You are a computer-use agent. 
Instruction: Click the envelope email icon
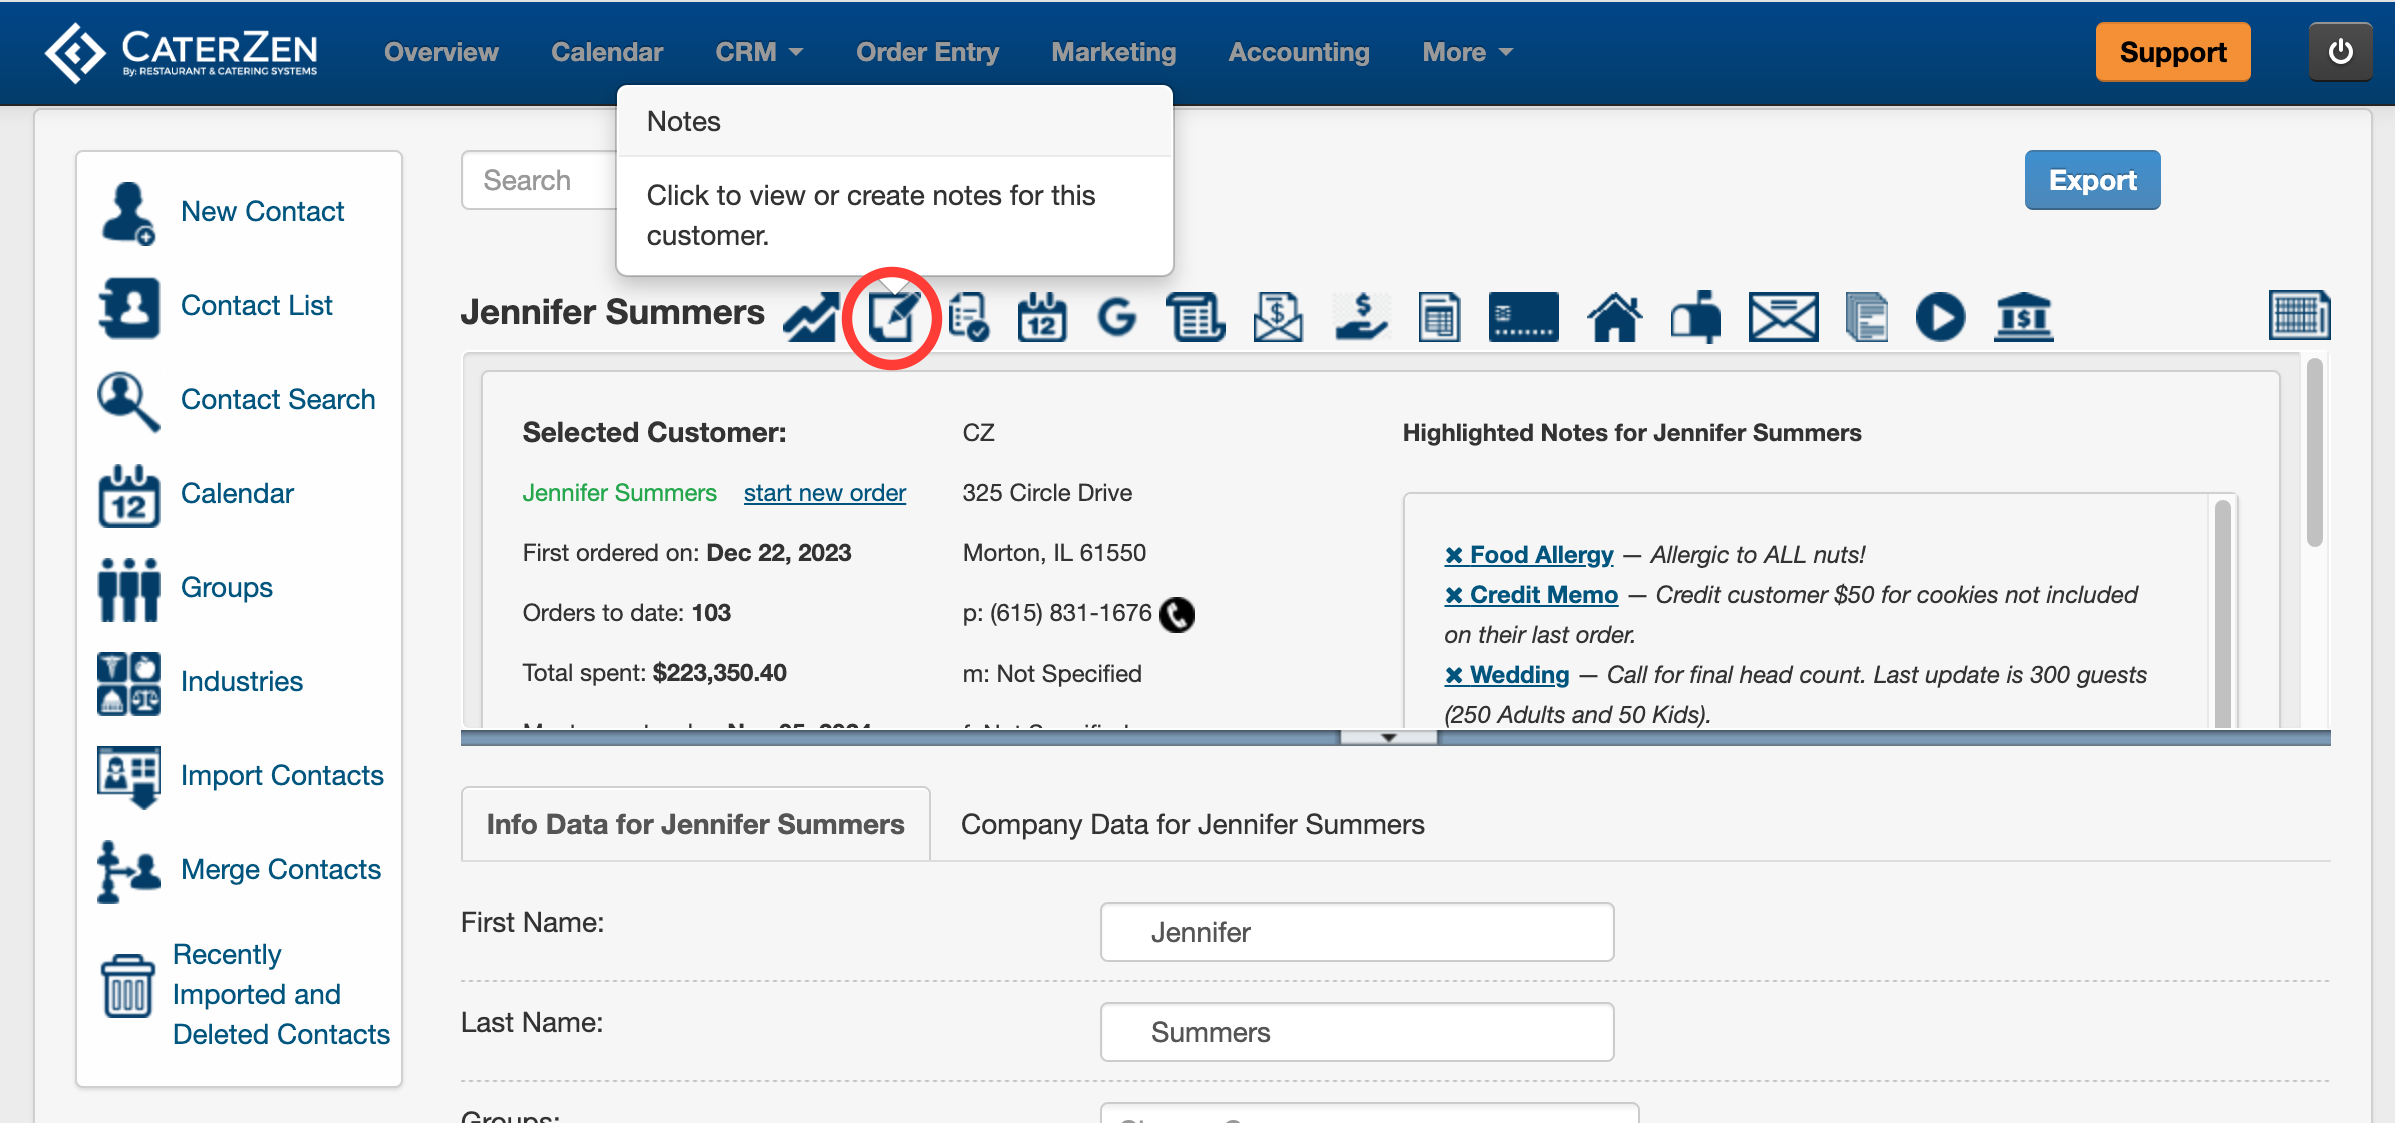coord(1783,318)
